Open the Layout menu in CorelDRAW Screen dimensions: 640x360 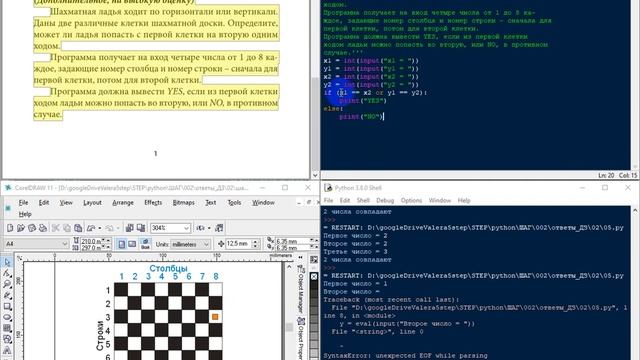coord(92,202)
